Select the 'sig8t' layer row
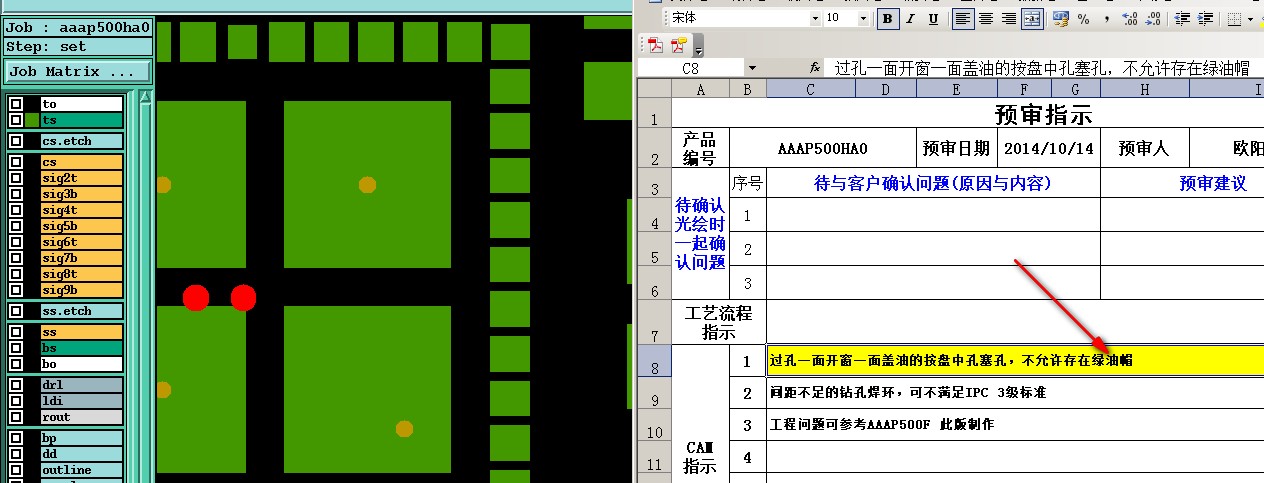 coord(81,274)
